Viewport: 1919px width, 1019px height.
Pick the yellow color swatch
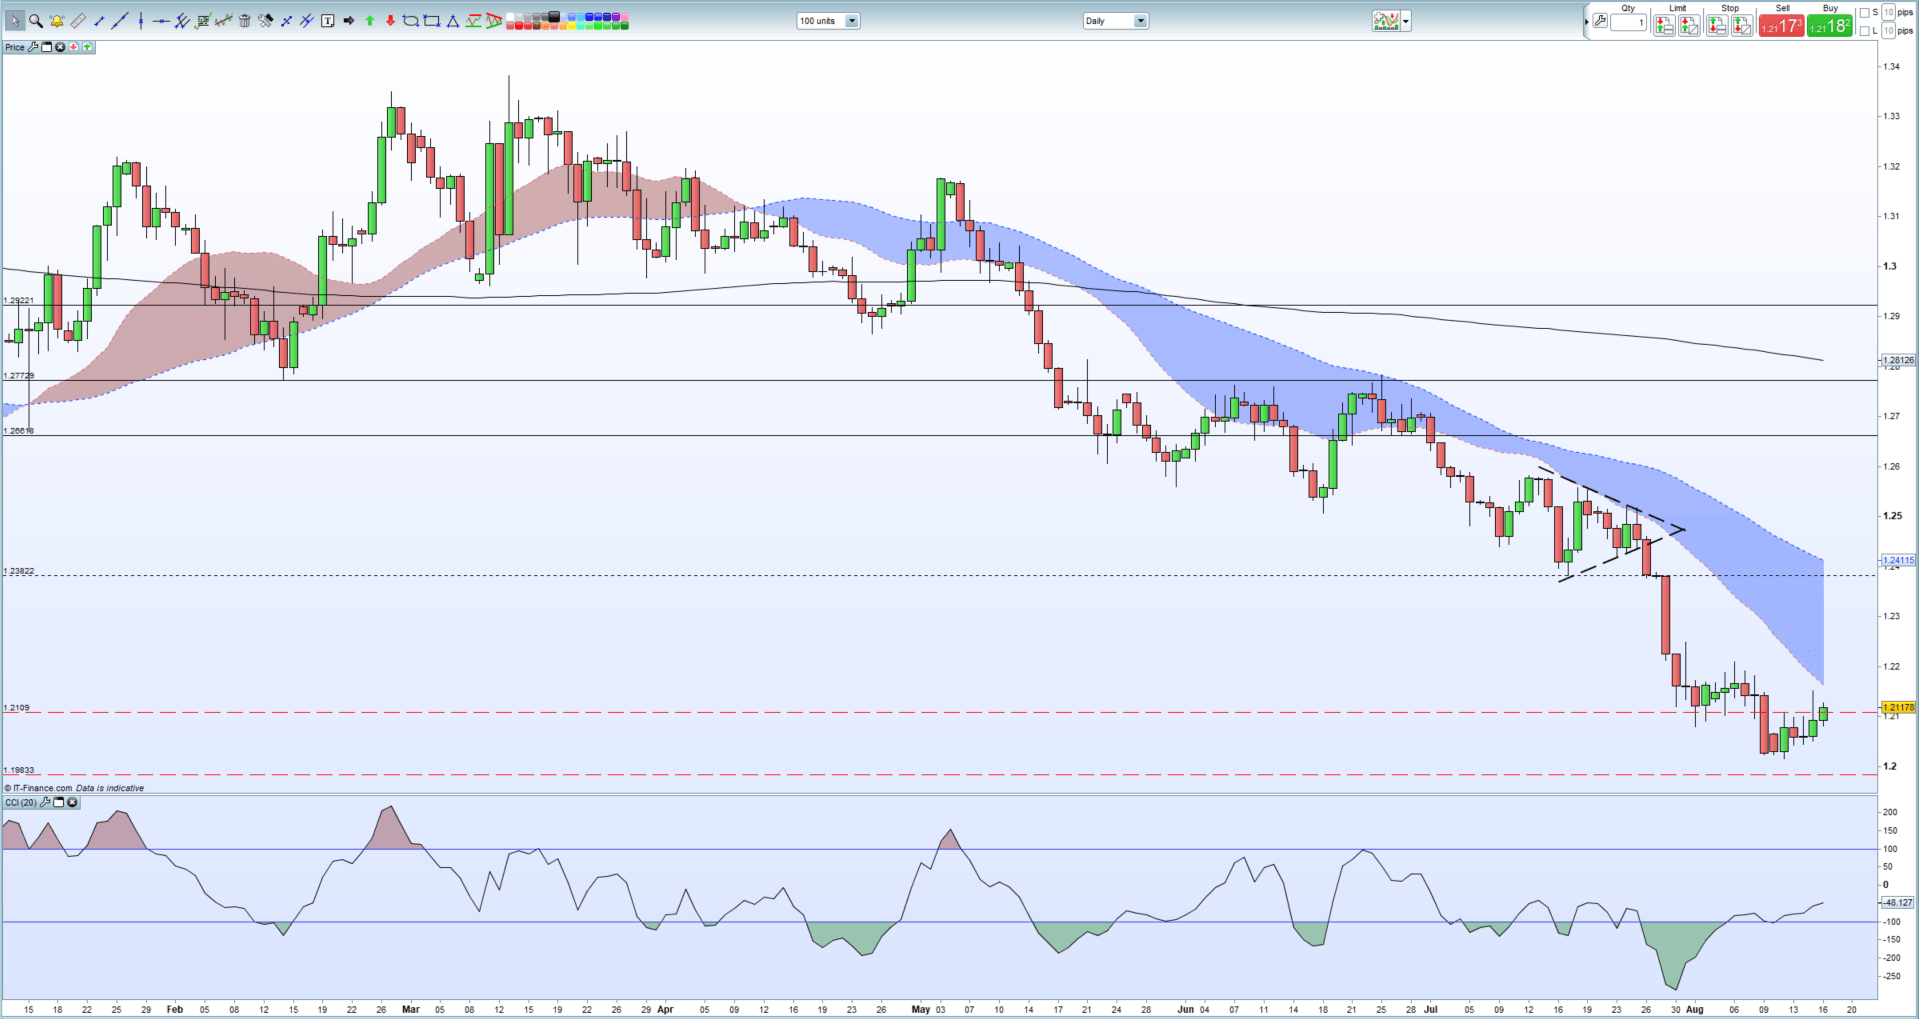(571, 26)
